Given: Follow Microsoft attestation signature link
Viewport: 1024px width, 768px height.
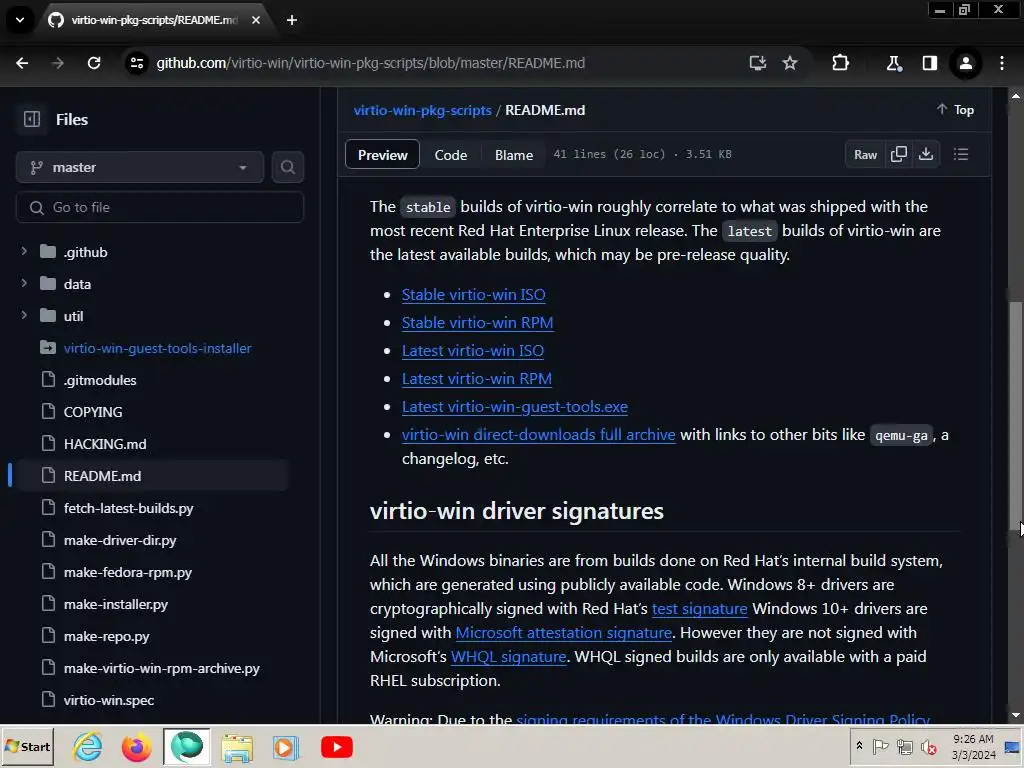Looking at the screenshot, I should [x=564, y=633].
